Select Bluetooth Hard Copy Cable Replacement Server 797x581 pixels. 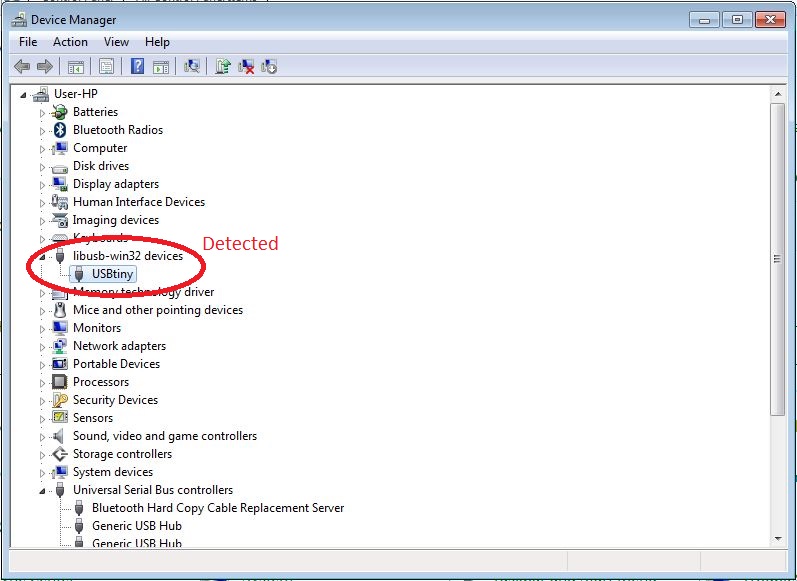click(218, 508)
